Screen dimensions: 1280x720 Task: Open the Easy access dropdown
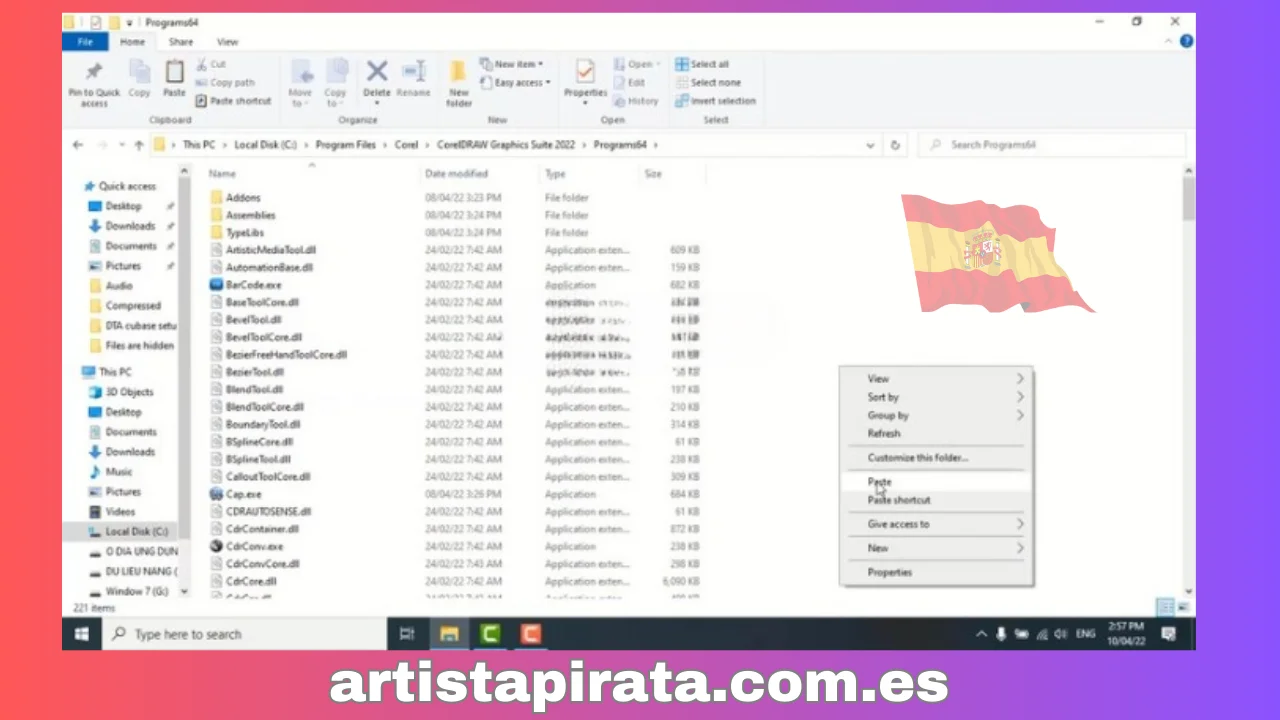[515, 82]
